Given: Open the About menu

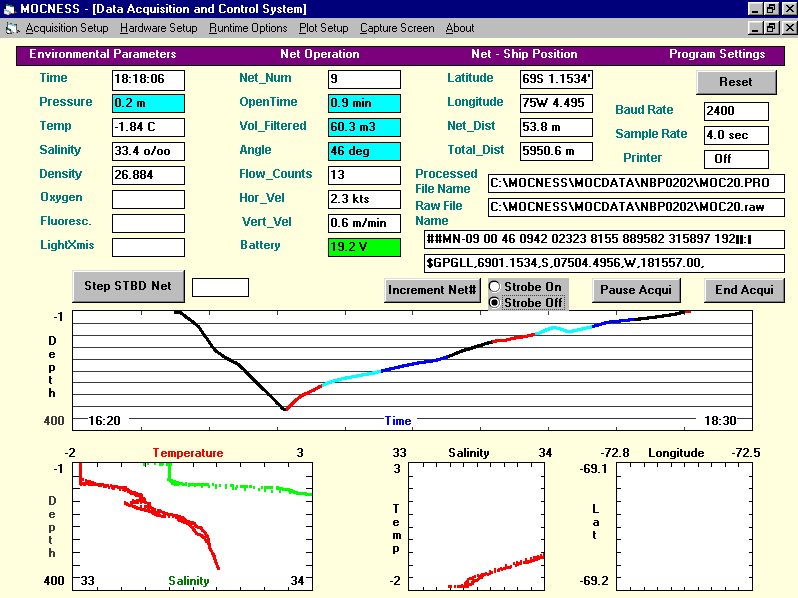Looking at the screenshot, I should (460, 28).
